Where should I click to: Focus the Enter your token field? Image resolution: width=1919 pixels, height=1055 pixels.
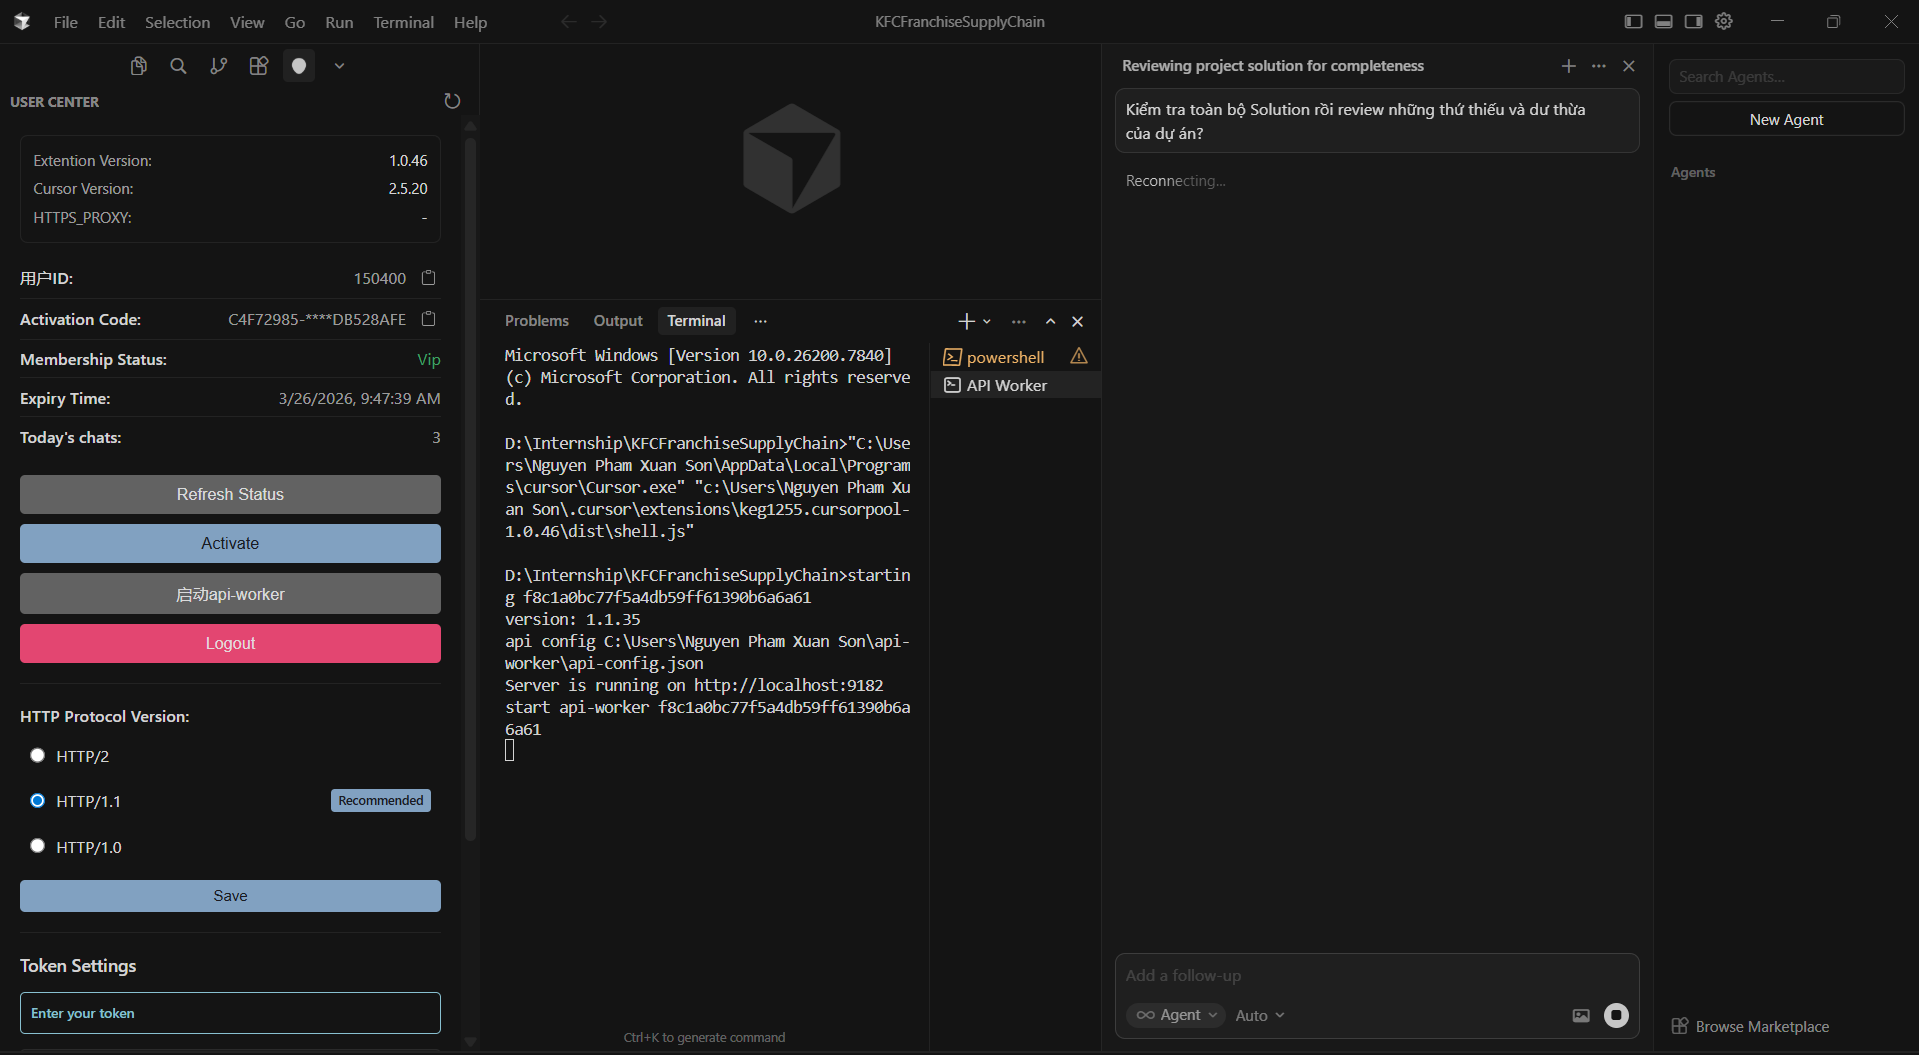tap(230, 1013)
